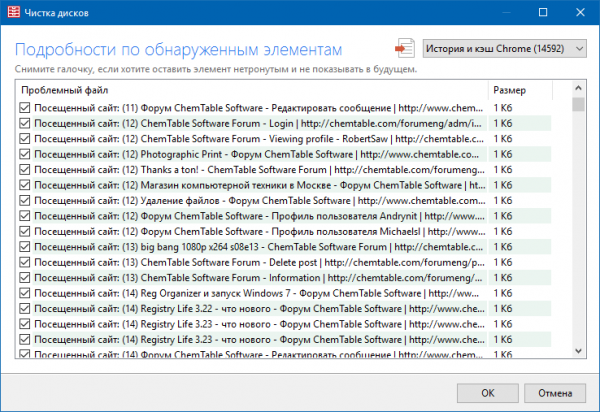Open the 'История и кэш Chrome (14592)' dropdown

[x=504, y=49]
